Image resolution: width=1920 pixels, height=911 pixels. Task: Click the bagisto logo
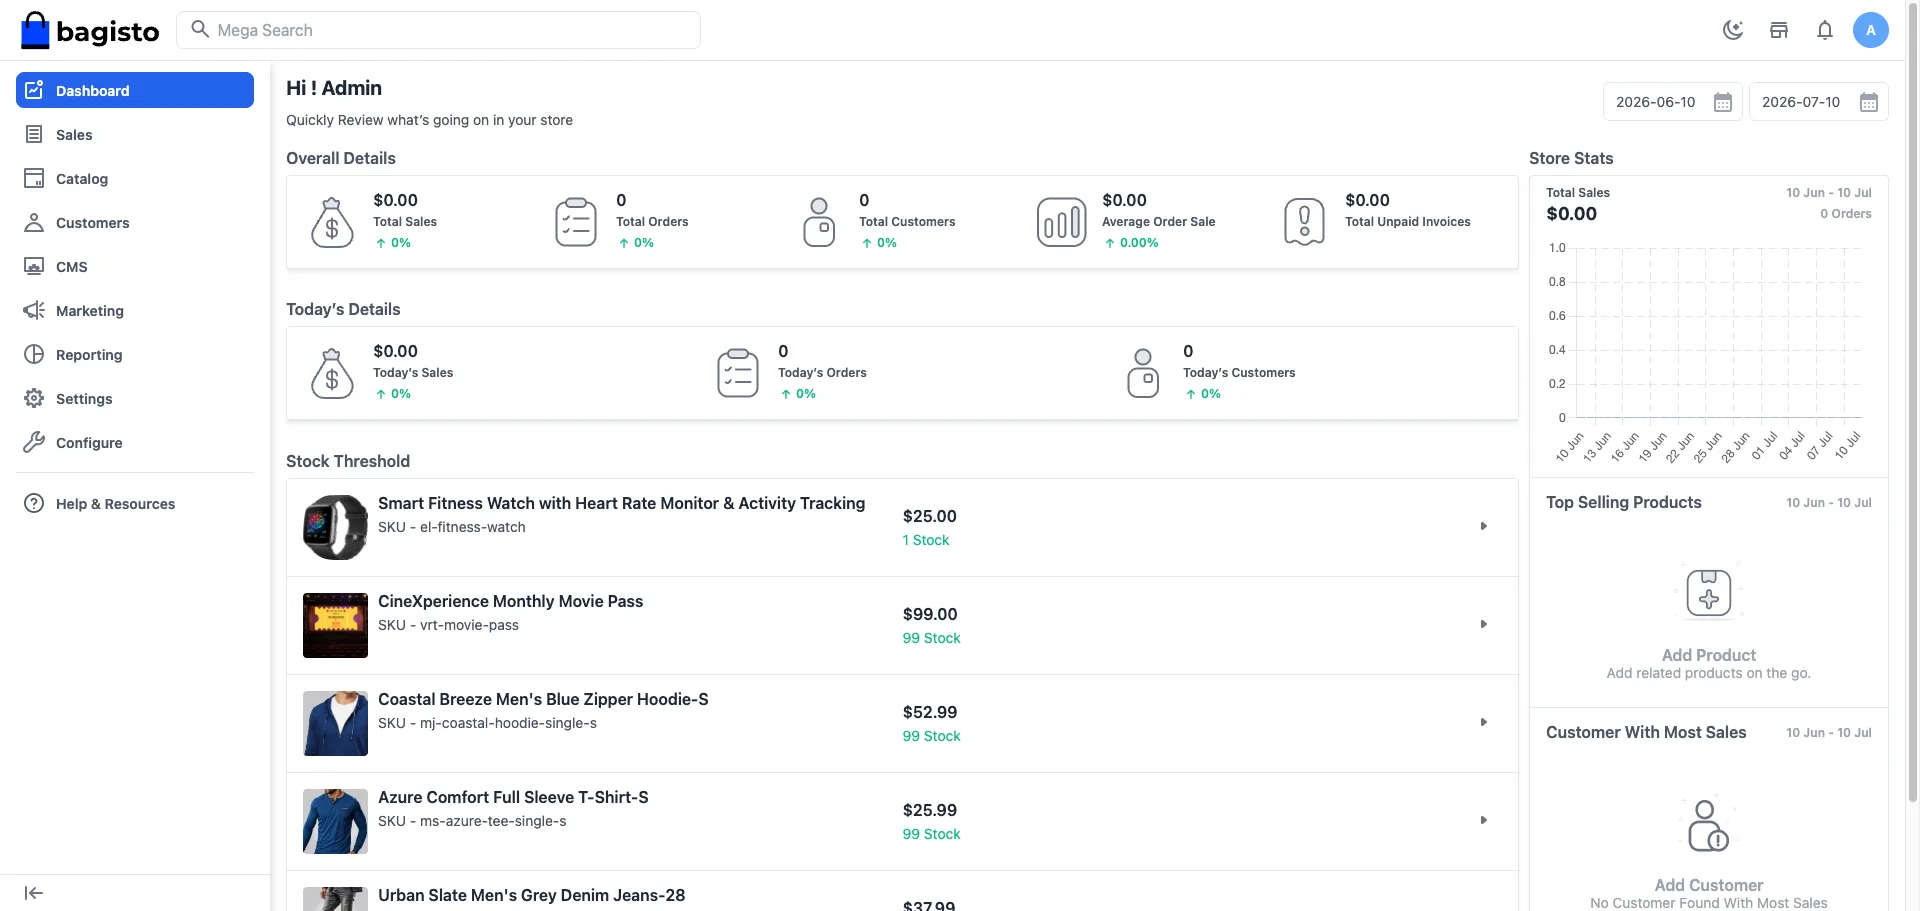tap(90, 31)
